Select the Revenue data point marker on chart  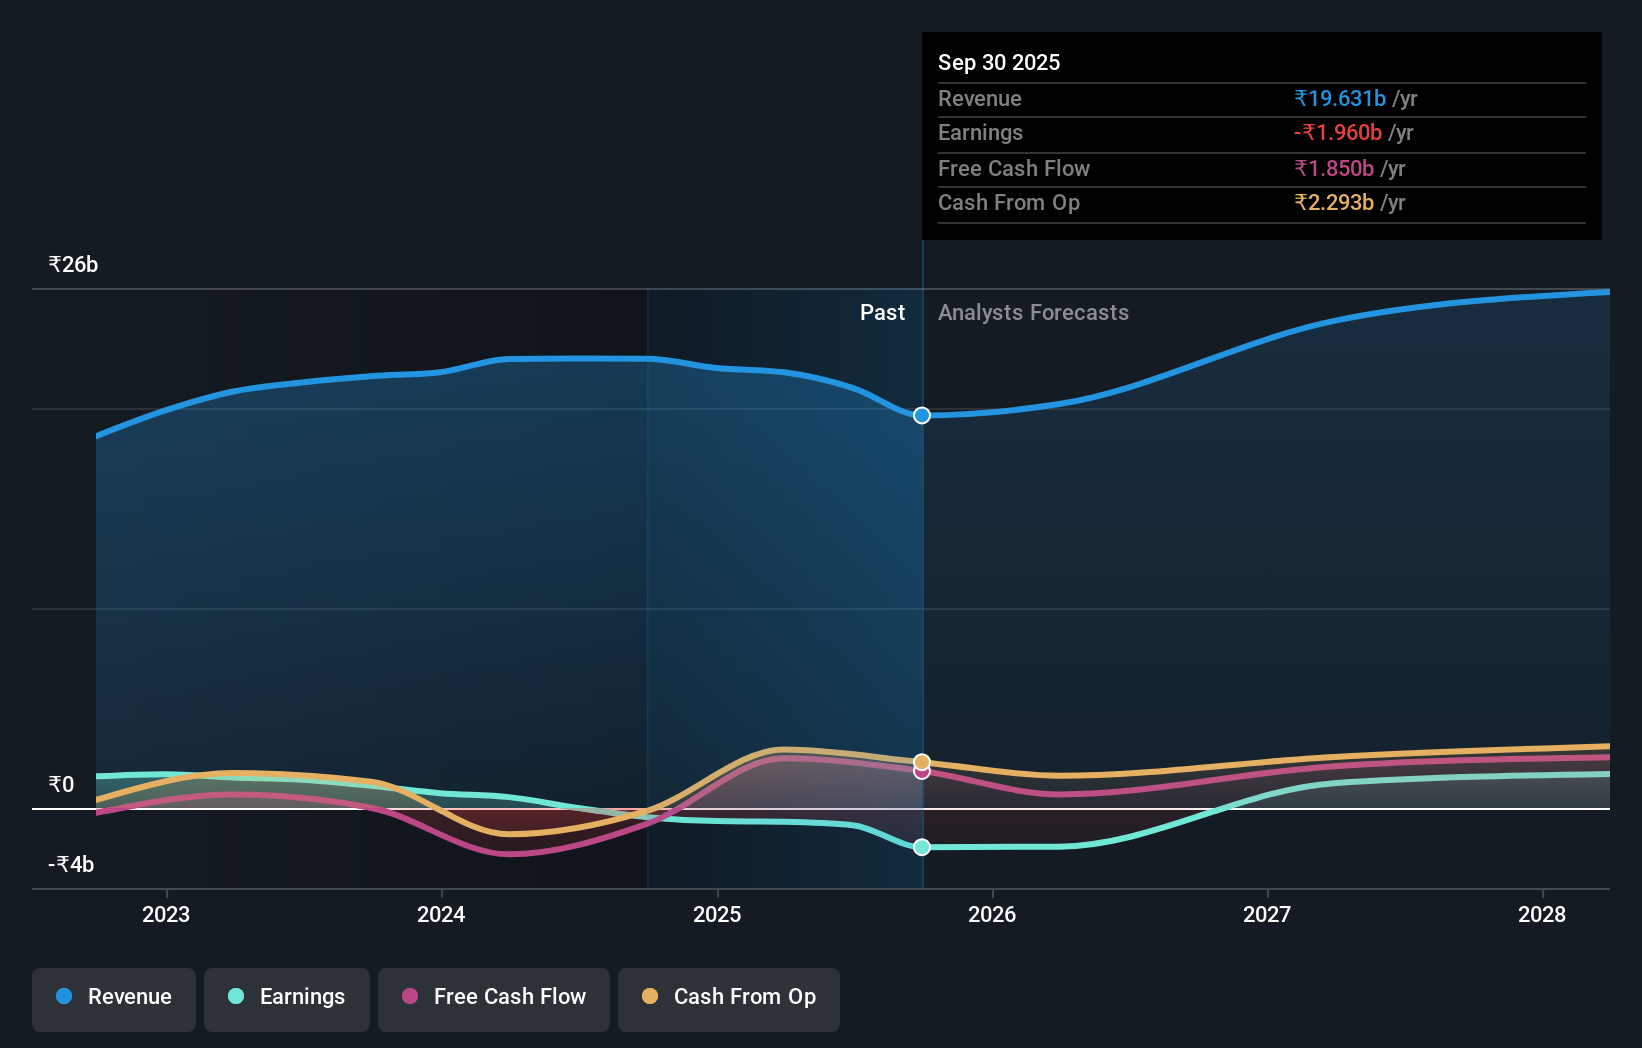click(x=921, y=415)
